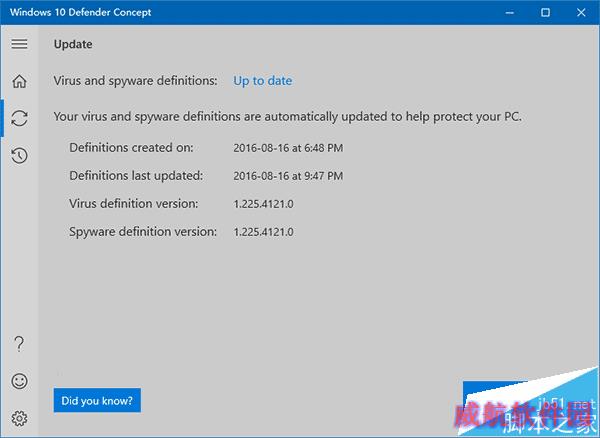
Task: Click the "Virus definition version:" label
Action: [134, 204]
